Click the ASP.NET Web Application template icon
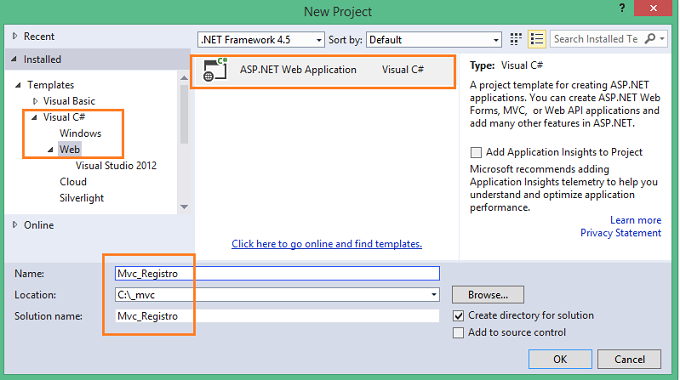 point(215,69)
